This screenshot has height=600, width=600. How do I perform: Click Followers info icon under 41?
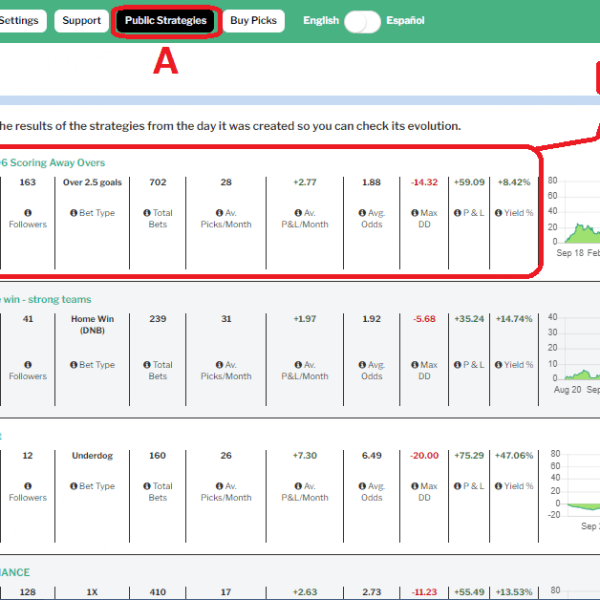[28, 365]
